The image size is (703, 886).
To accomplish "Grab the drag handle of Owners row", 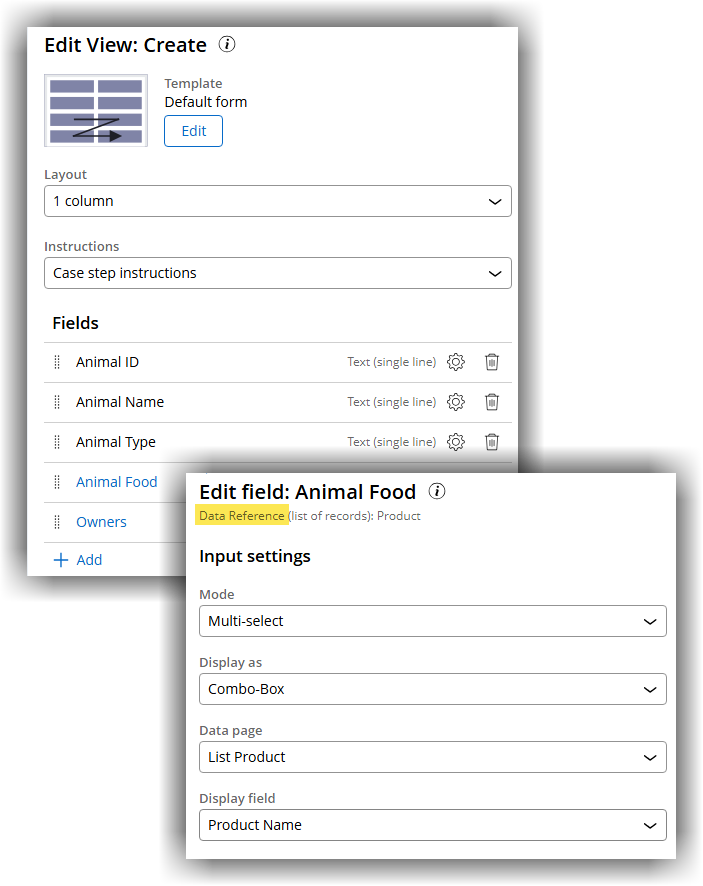I will pyautogui.click(x=57, y=522).
